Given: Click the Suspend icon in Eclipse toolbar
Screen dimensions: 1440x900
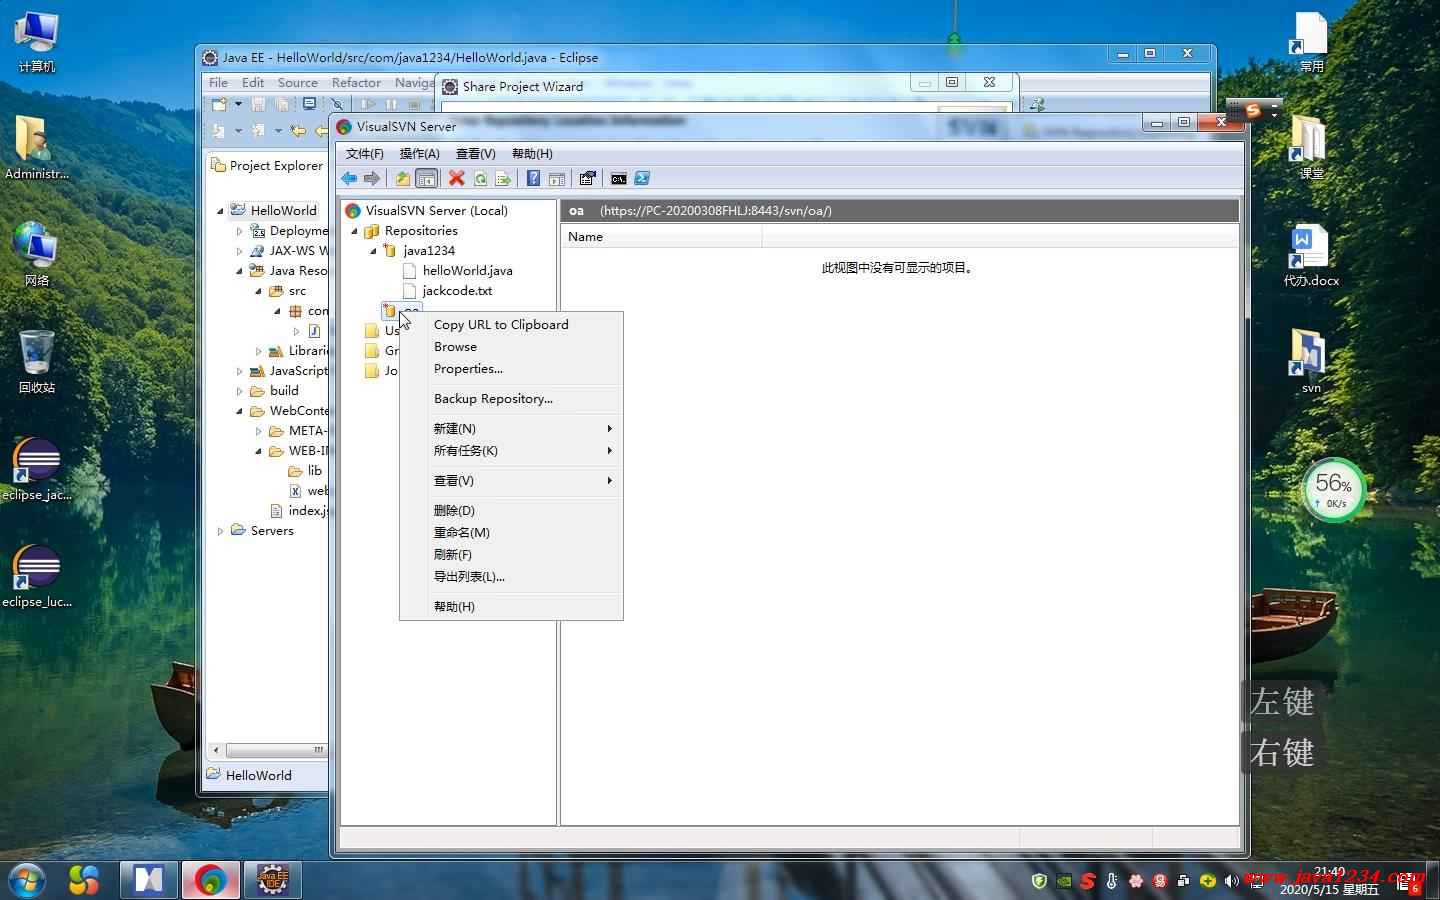Looking at the screenshot, I should [x=391, y=104].
